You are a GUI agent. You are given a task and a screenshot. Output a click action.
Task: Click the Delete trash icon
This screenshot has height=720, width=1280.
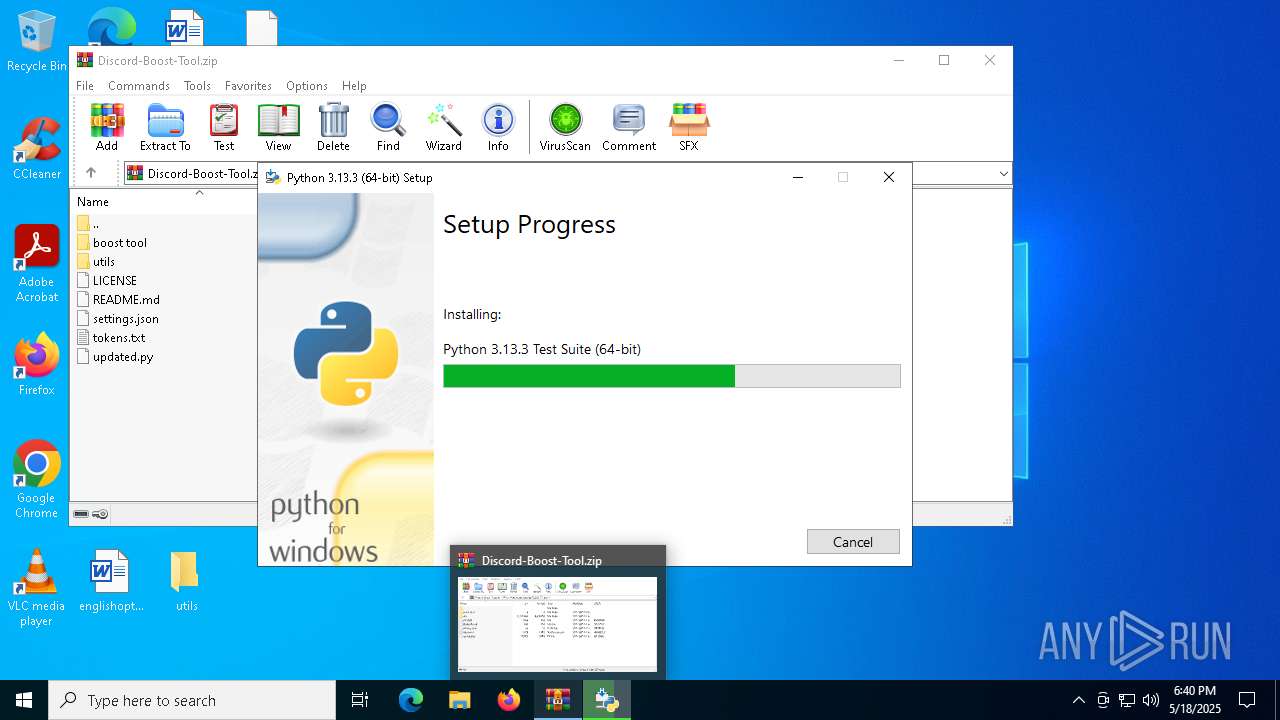(333, 127)
